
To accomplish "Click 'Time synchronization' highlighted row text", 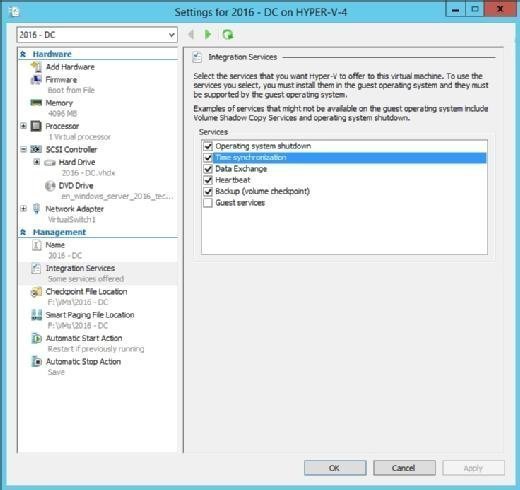I will point(251,158).
